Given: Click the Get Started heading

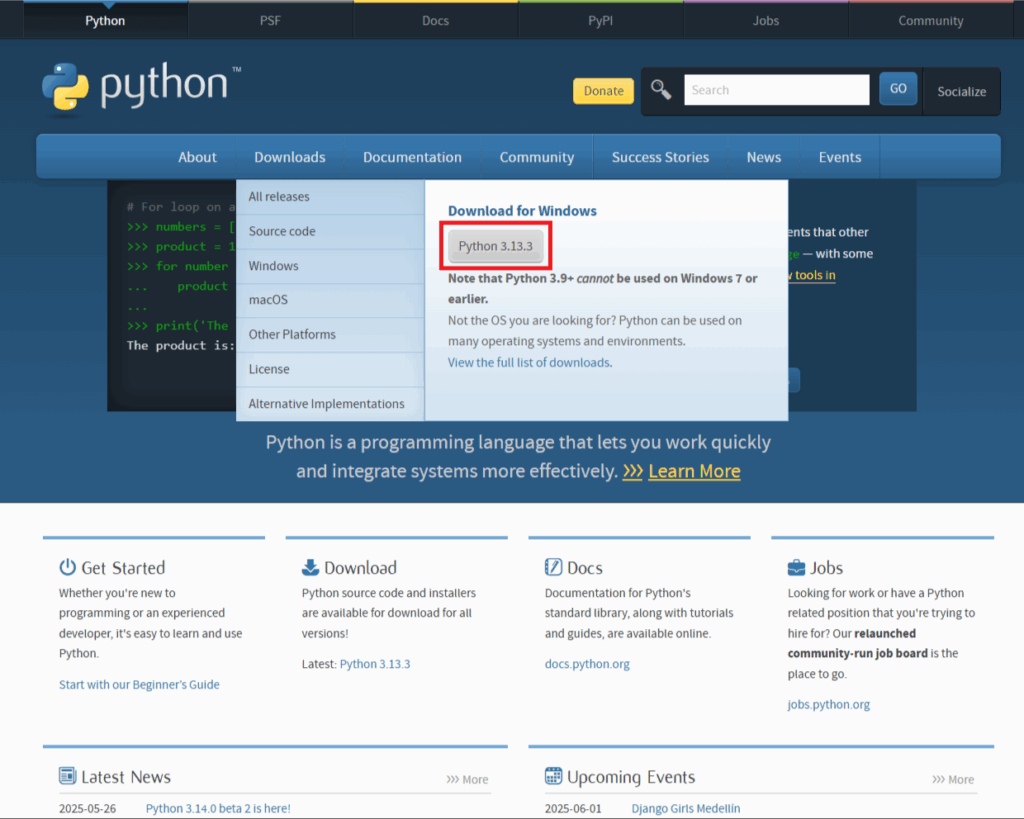Looking at the screenshot, I should pyautogui.click(x=123, y=568).
